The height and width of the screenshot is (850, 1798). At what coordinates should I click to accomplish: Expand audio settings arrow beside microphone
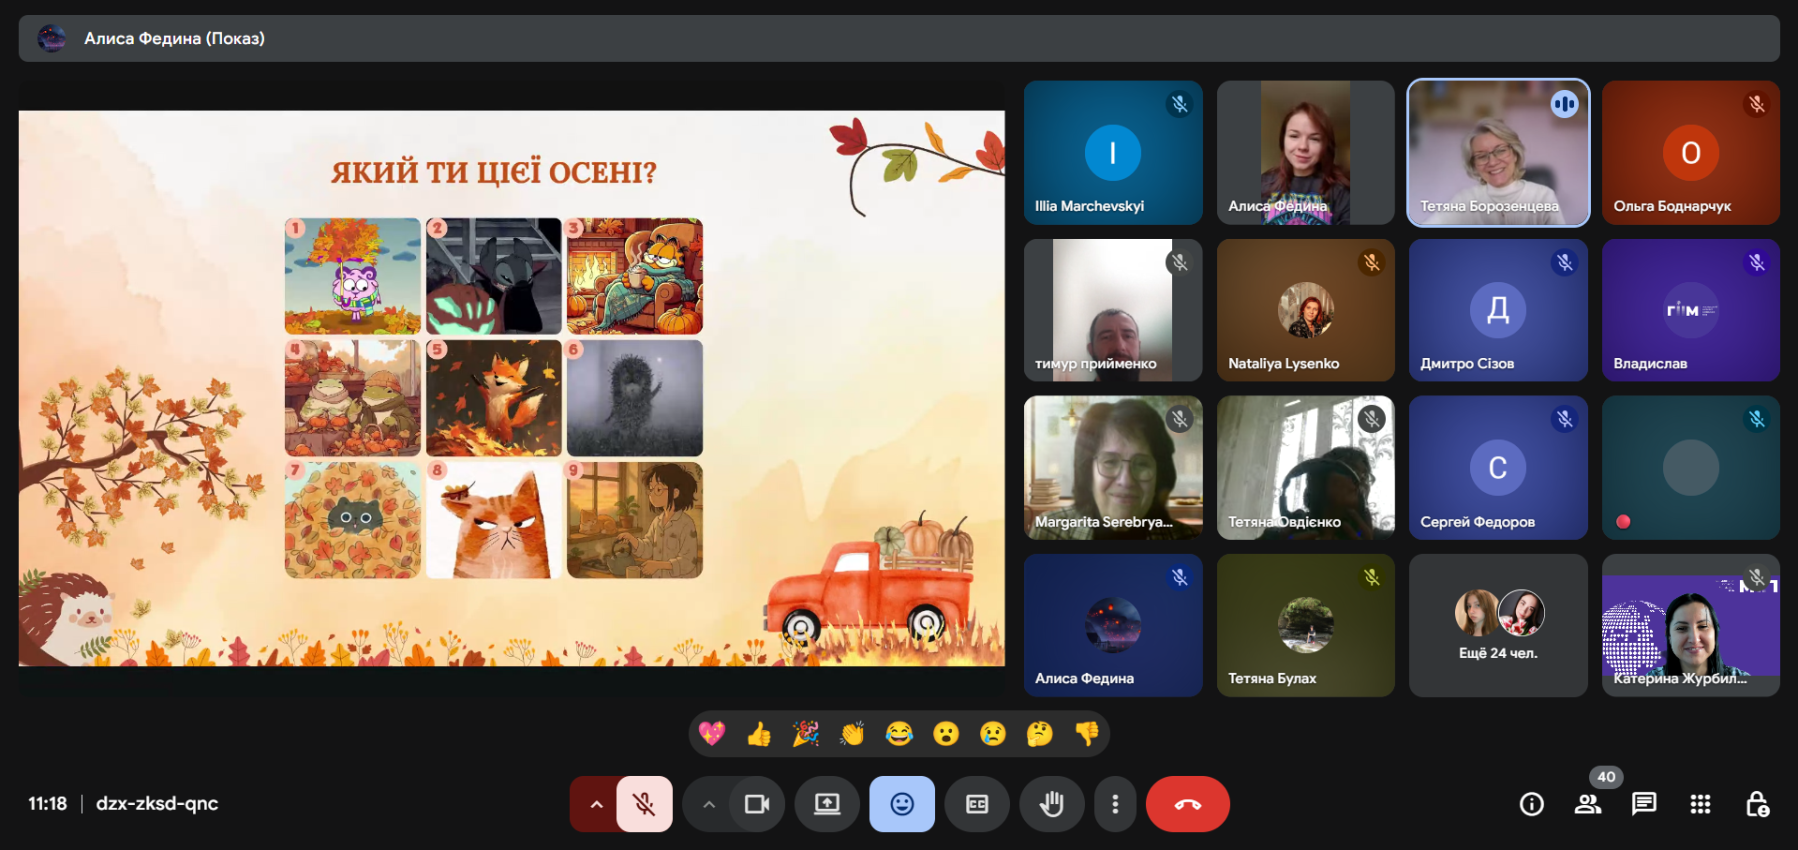[x=596, y=804]
